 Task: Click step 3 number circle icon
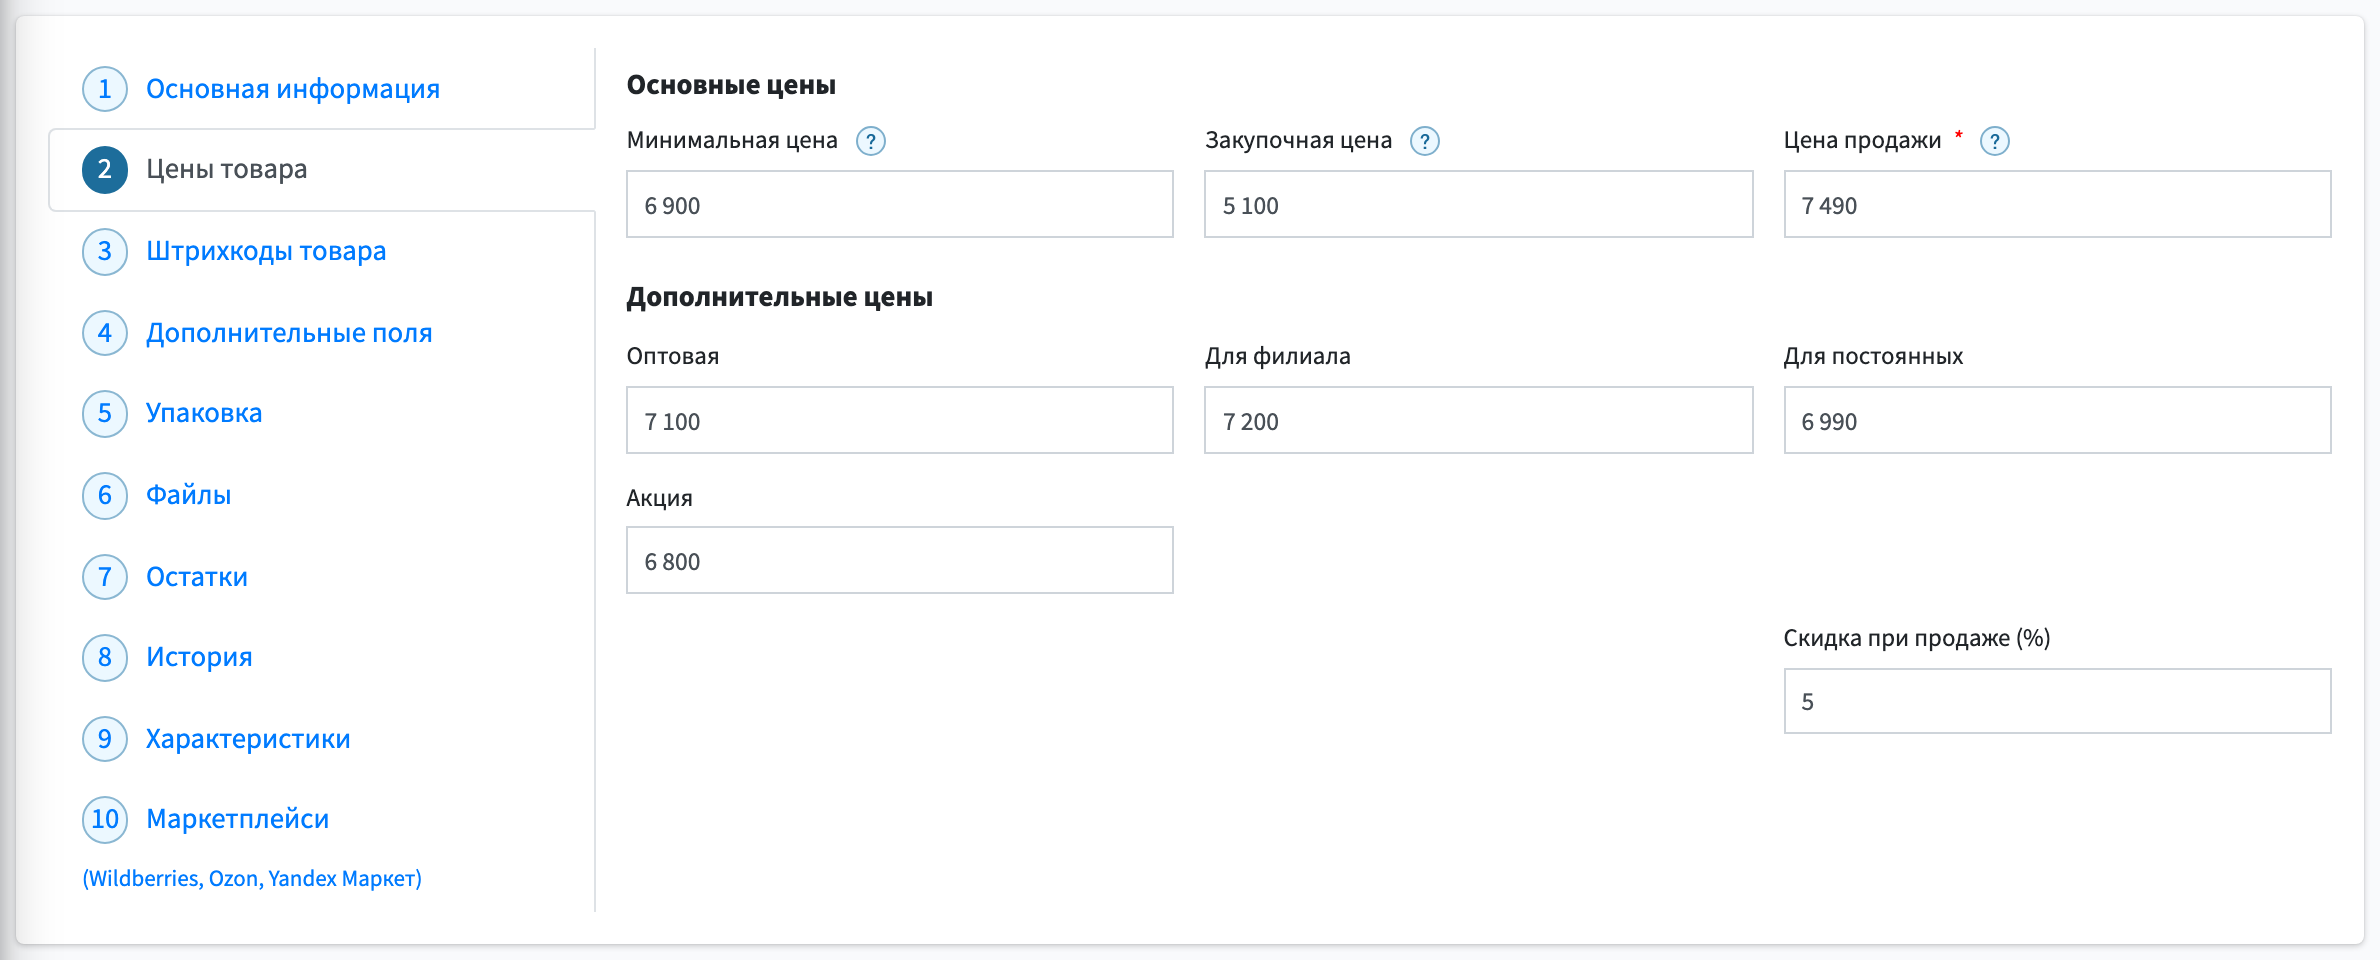coord(105,251)
